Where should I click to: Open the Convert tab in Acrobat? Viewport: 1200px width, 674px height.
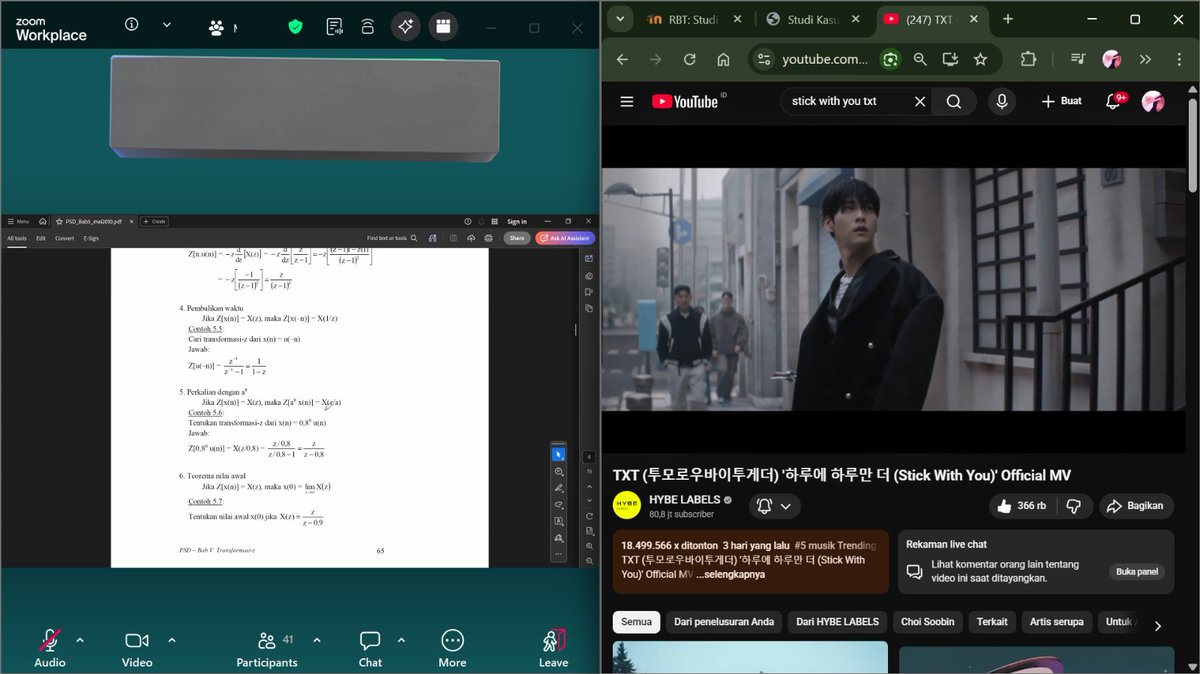[x=64, y=238]
